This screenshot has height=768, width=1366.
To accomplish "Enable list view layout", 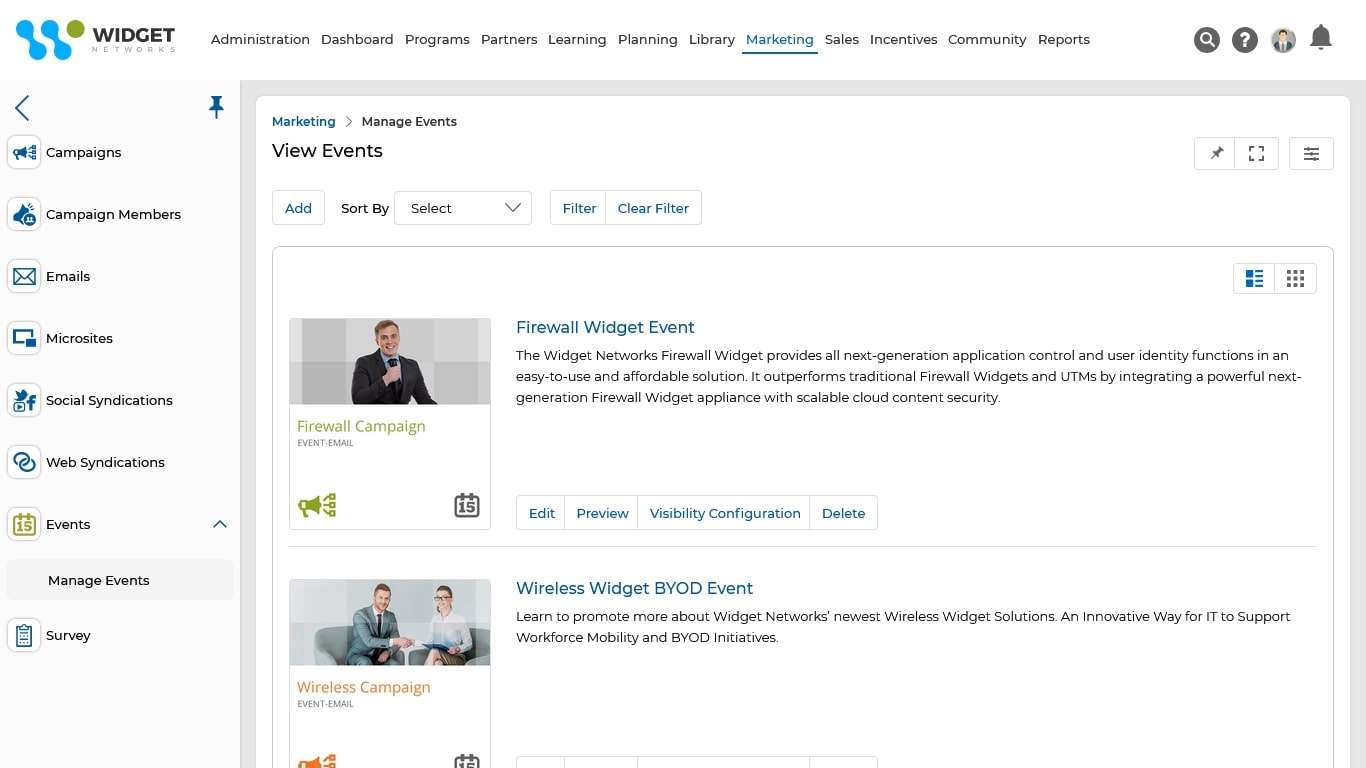I will (1254, 278).
